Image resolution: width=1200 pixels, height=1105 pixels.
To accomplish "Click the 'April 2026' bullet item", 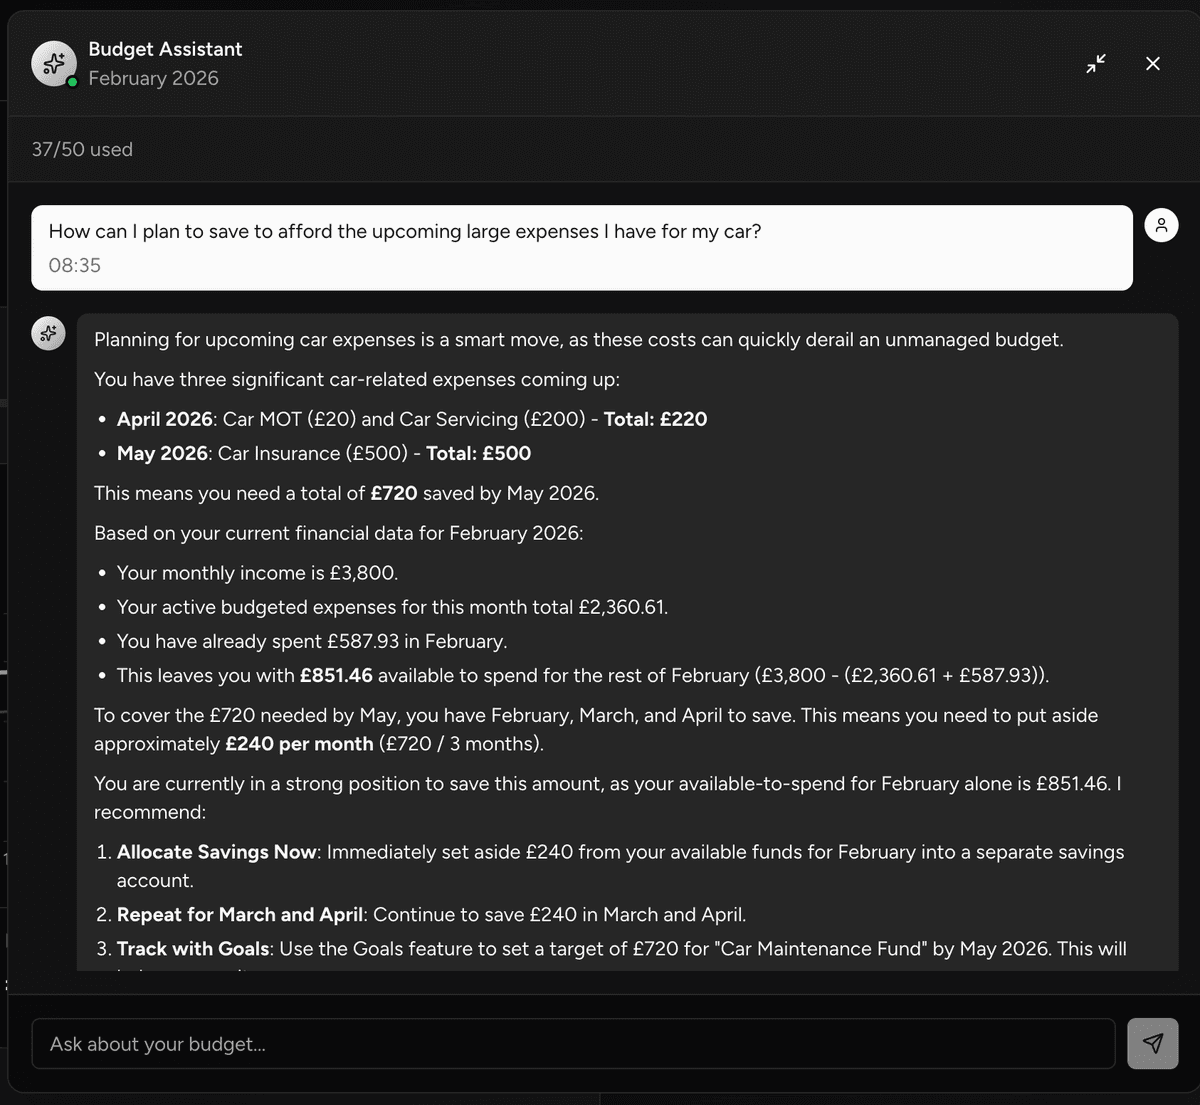I will click(x=165, y=419).
